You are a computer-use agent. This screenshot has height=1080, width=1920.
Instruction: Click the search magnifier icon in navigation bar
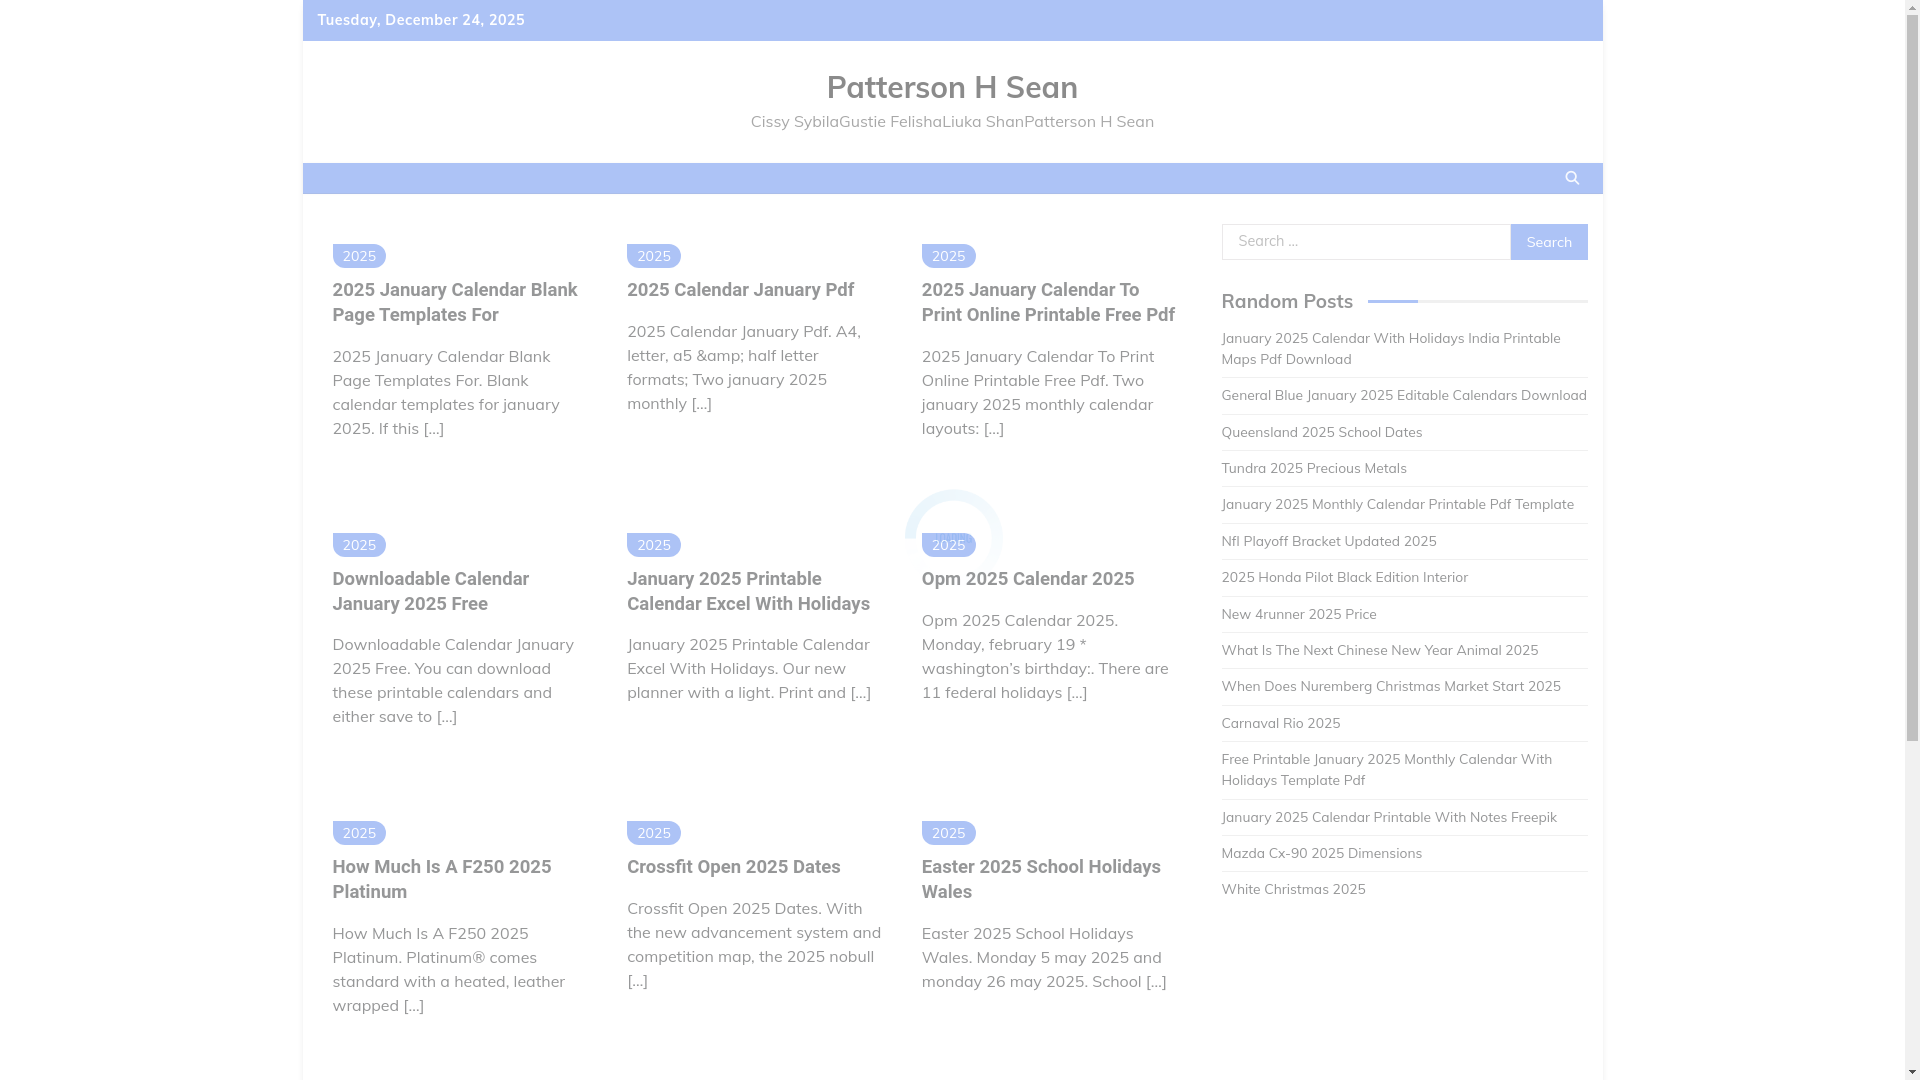pos(1572,178)
